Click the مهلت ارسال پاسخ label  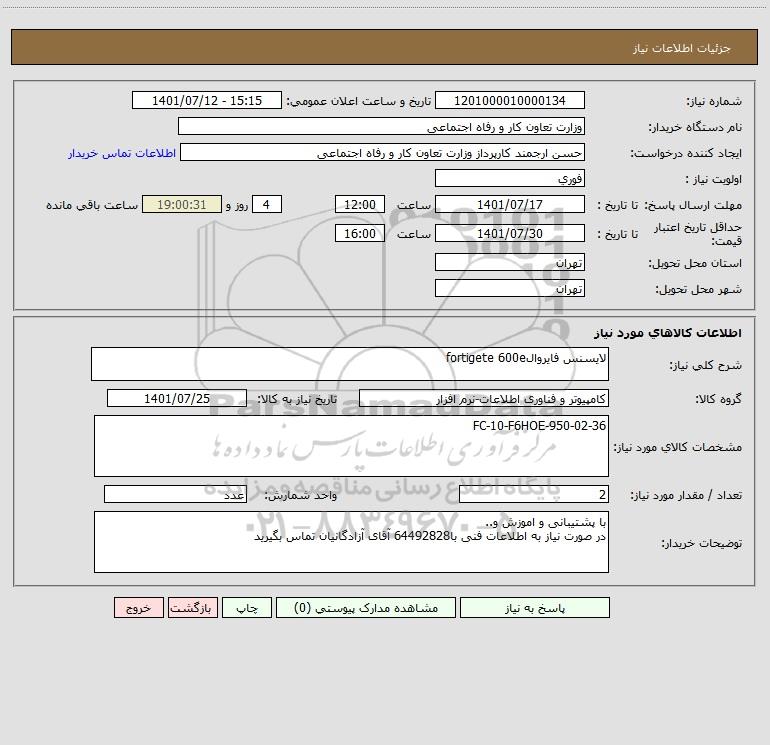[x=693, y=205]
